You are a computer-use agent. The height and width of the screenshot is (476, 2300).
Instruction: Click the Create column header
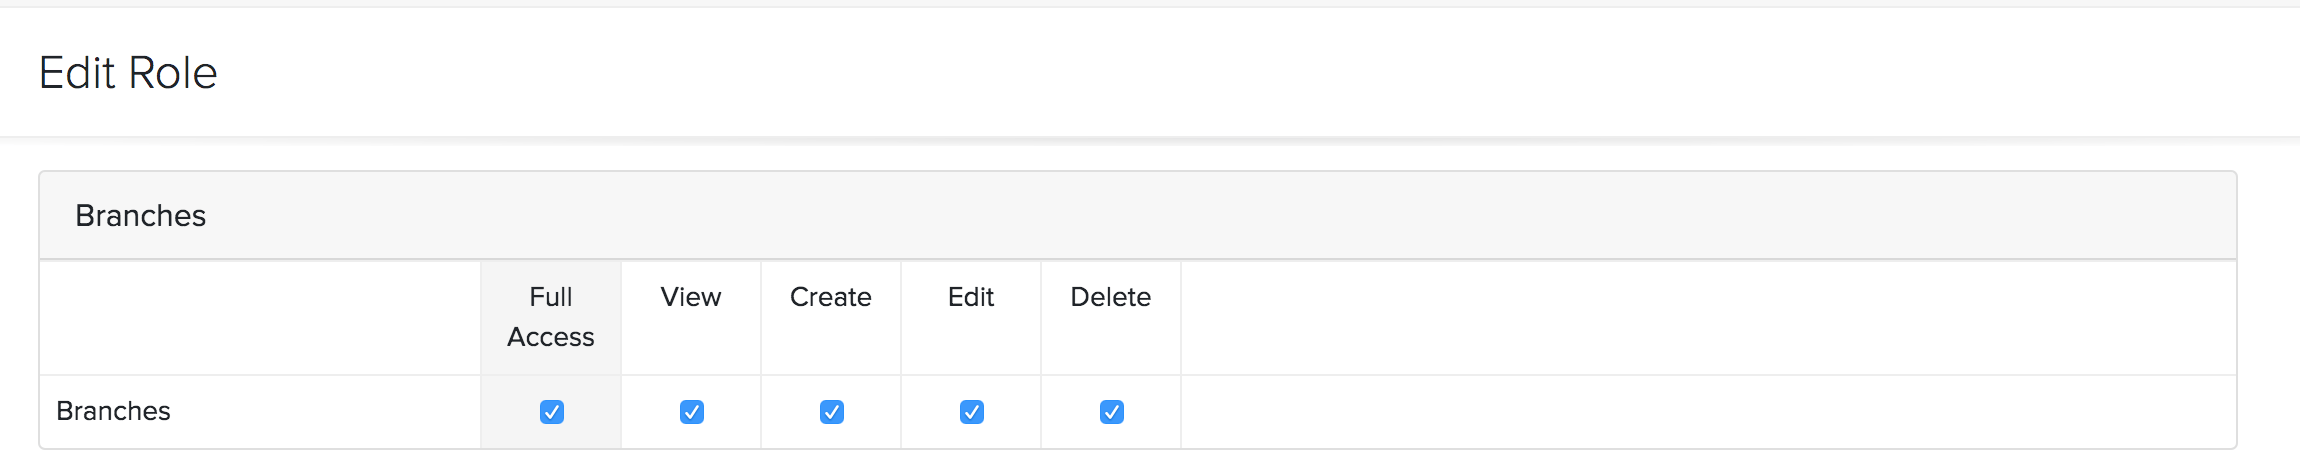[830, 297]
